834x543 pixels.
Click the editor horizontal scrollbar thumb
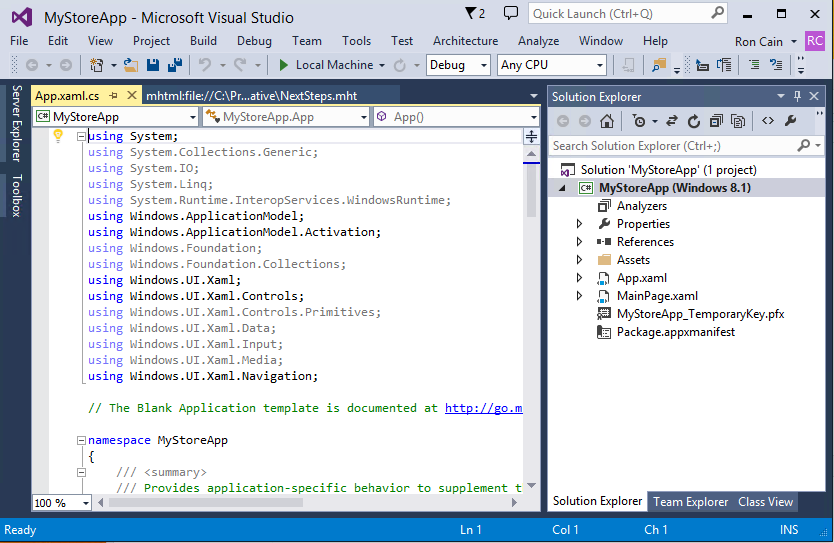[206, 502]
